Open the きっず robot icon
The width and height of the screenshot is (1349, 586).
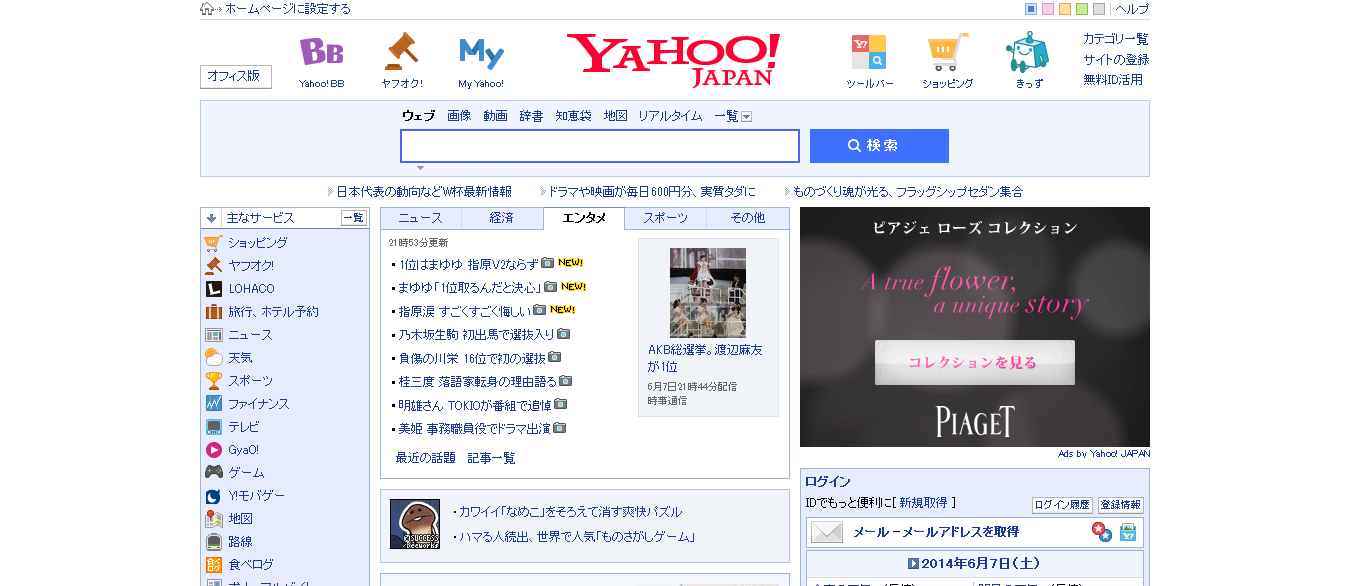[x=1028, y=52]
